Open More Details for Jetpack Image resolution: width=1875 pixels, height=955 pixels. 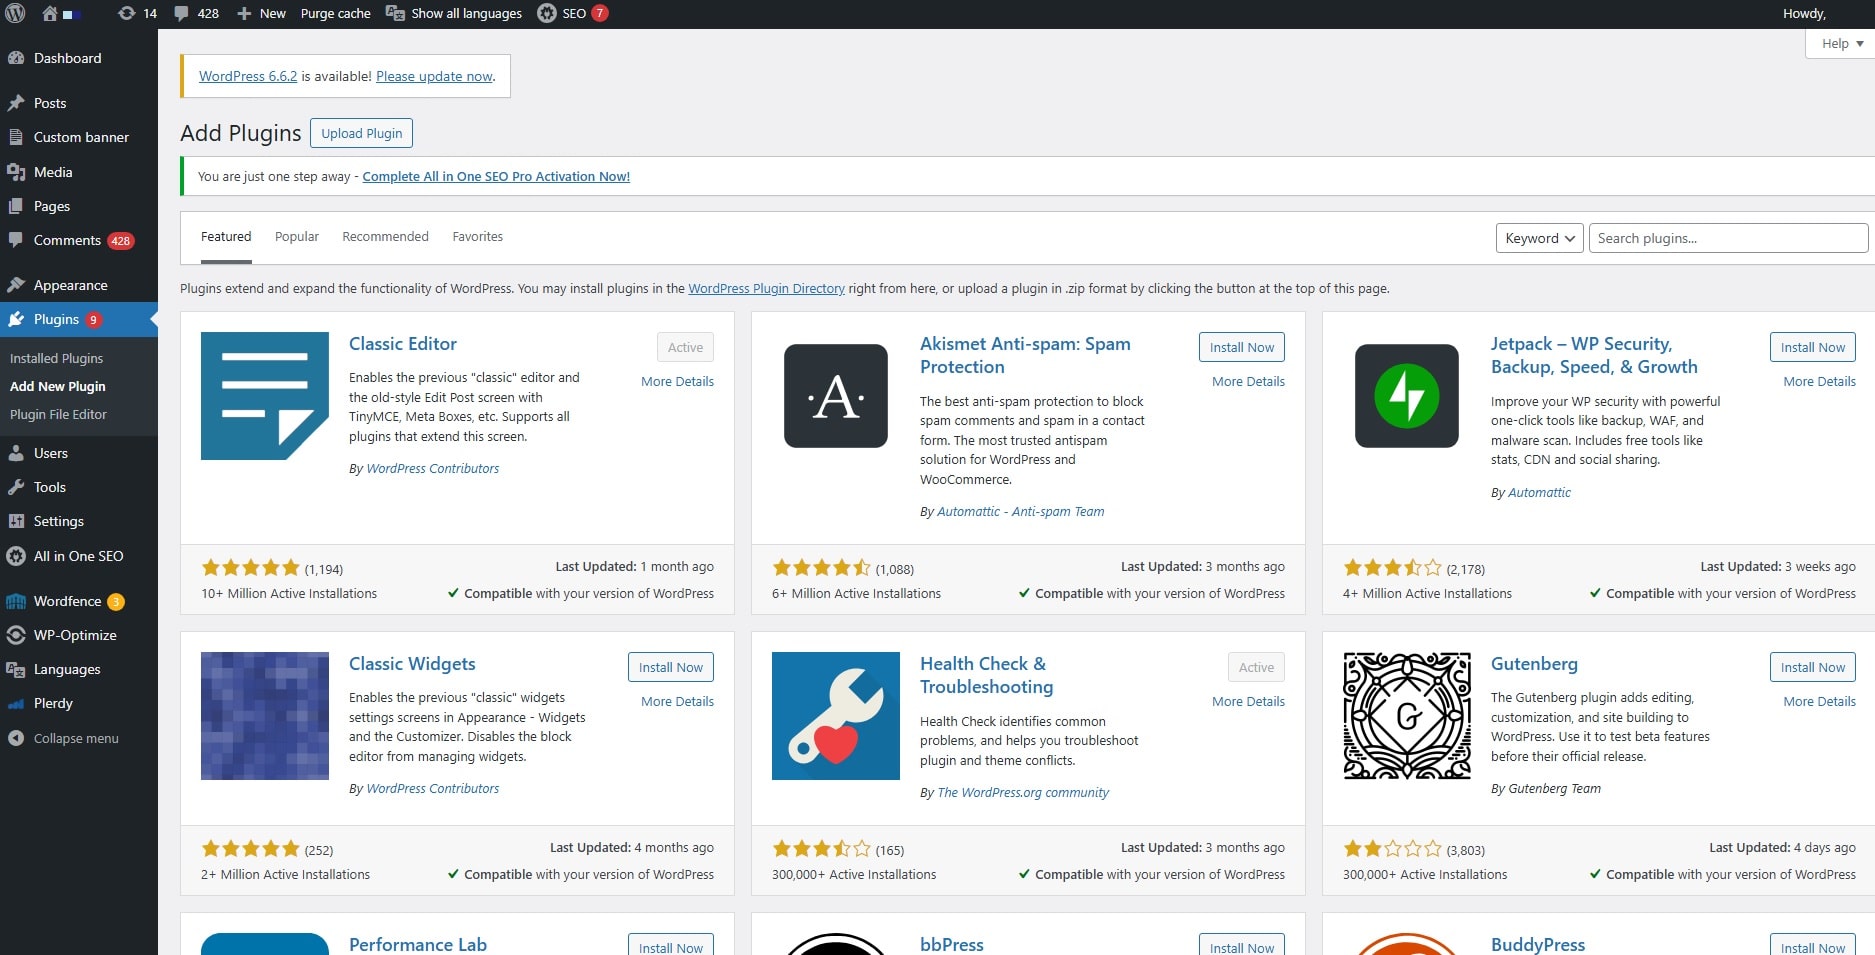[1819, 381]
